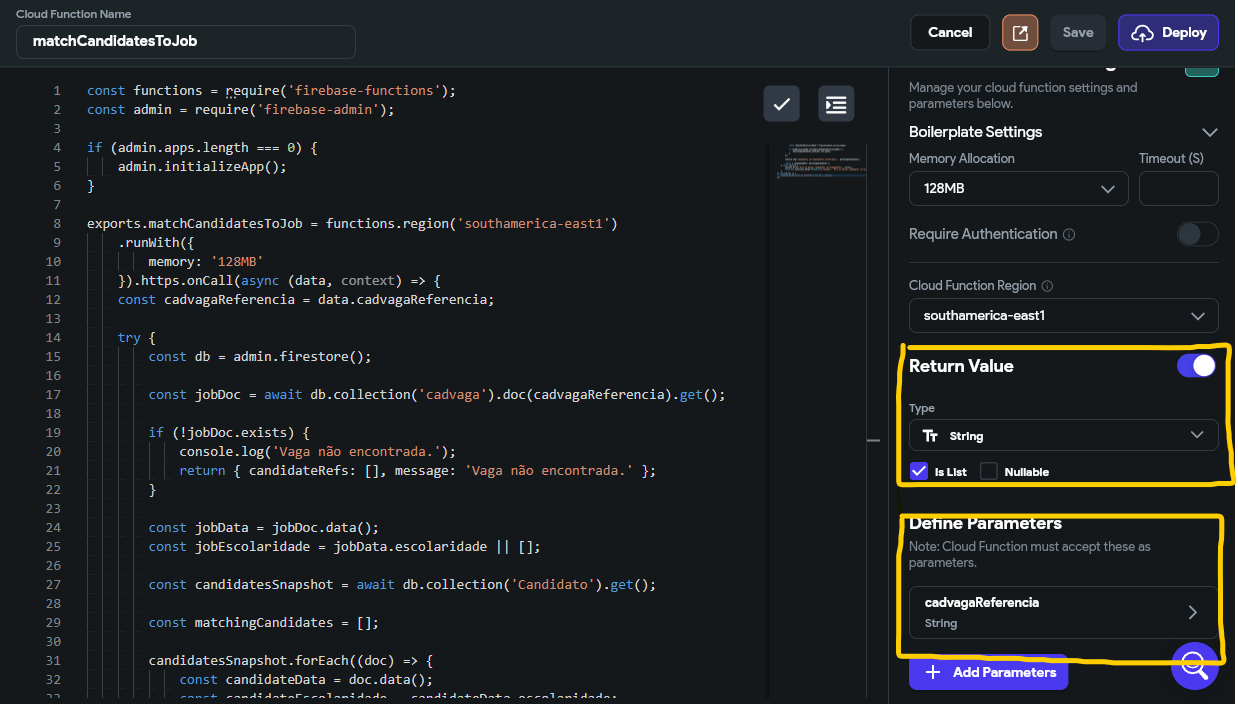This screenshot has width=1238, height=704.
Task: Open the Cloud Function Region dropdown
Action: (x=1063, y=316)
